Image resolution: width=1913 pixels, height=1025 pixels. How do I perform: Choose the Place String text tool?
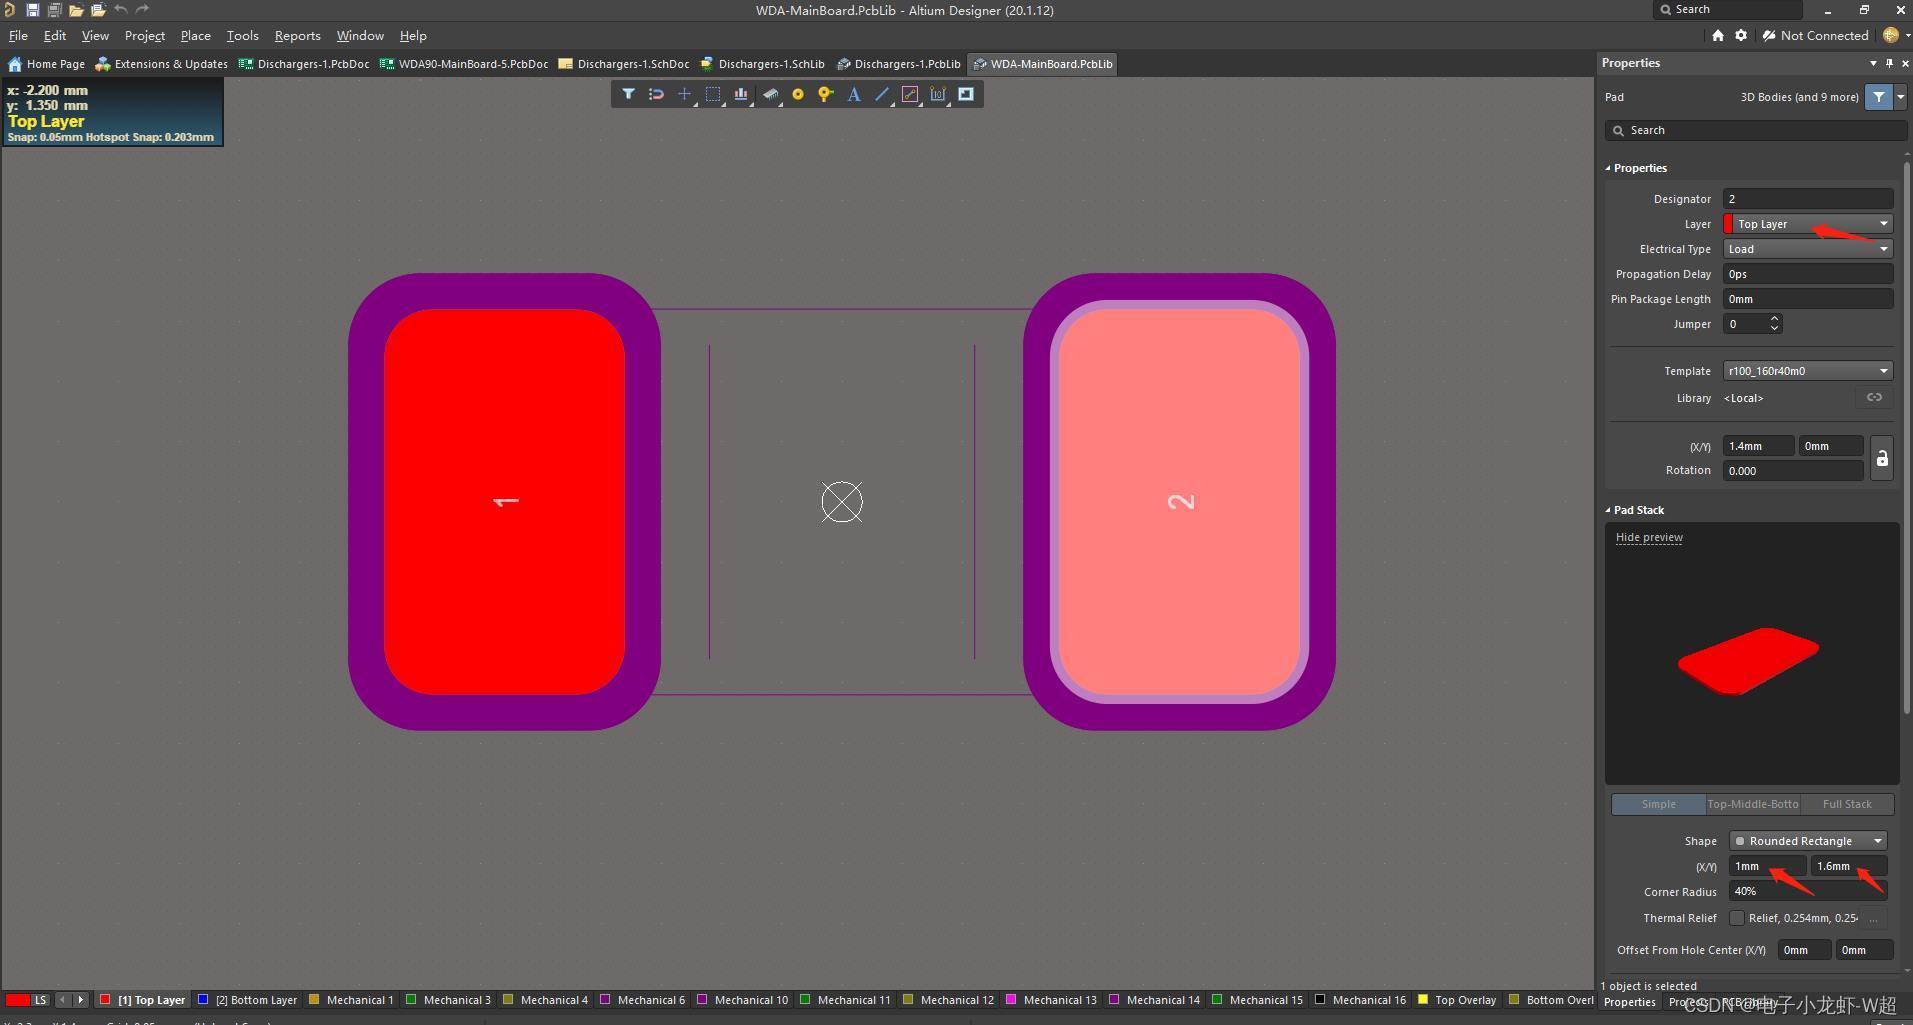point(854,94)
